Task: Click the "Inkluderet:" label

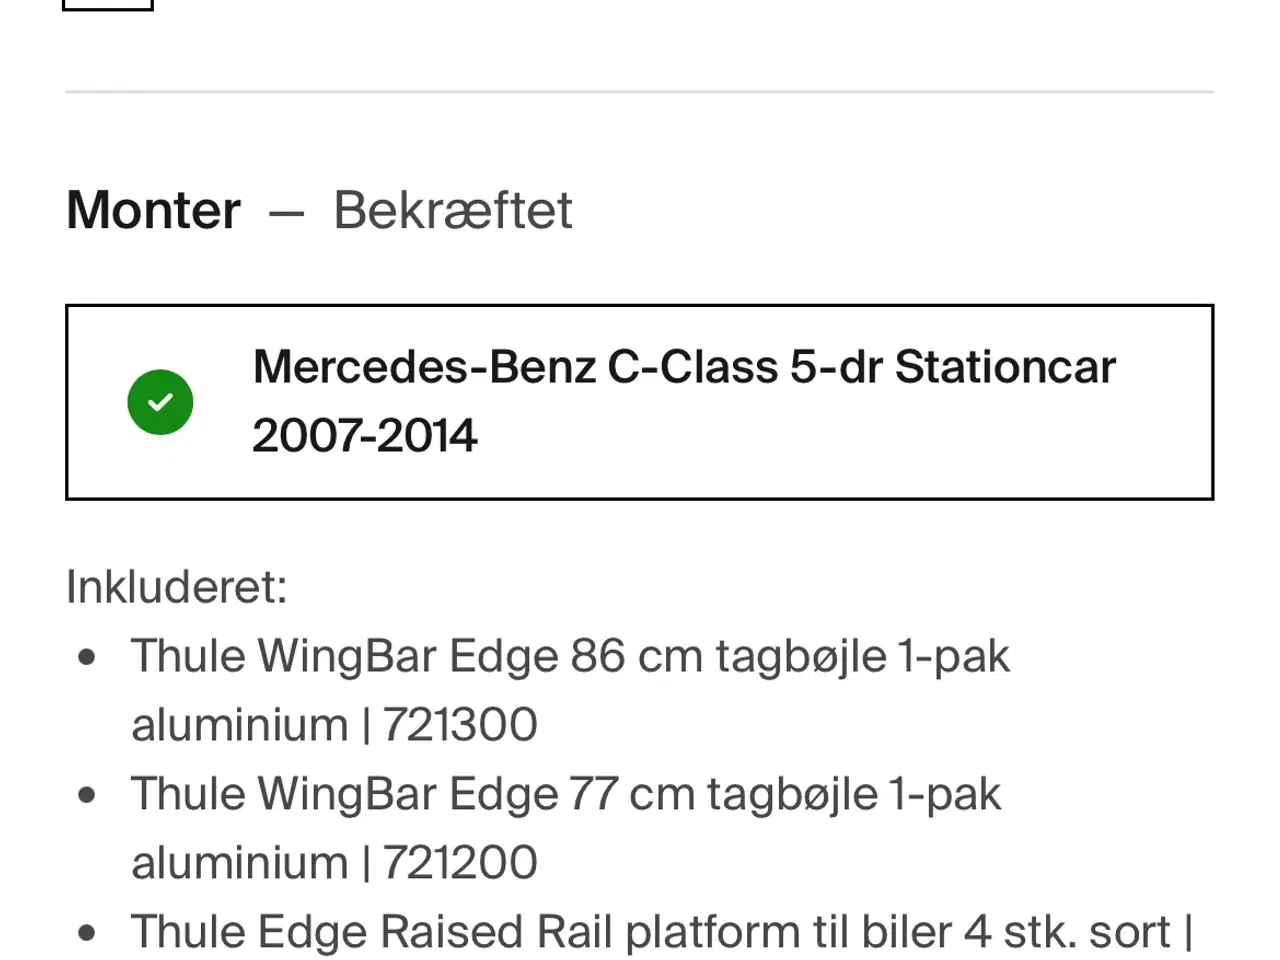Action: [176, 586]
